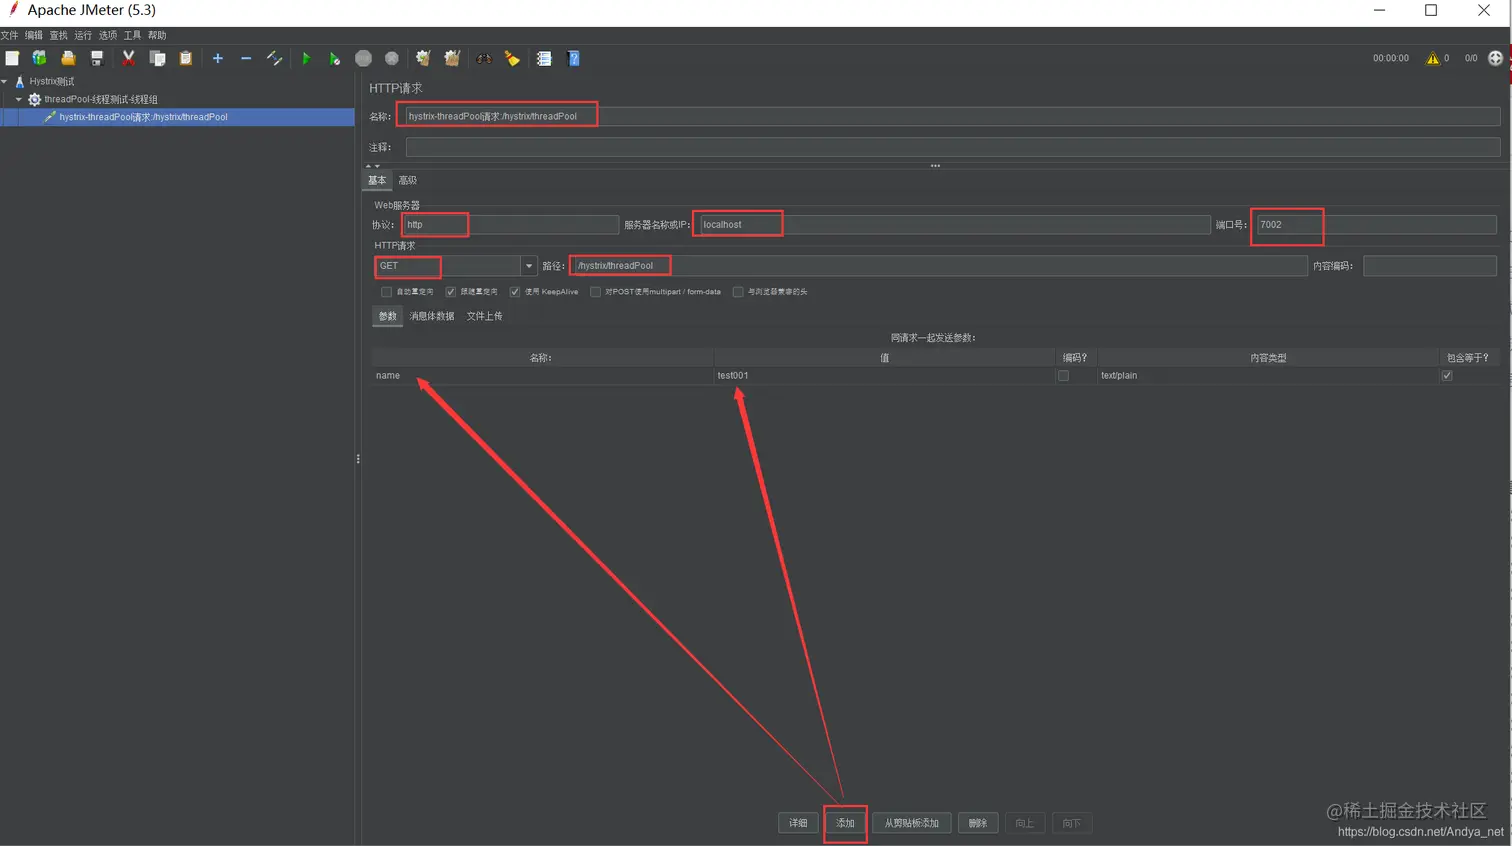Click the 名称 field containing hystrix-threadPool请求

952,116
